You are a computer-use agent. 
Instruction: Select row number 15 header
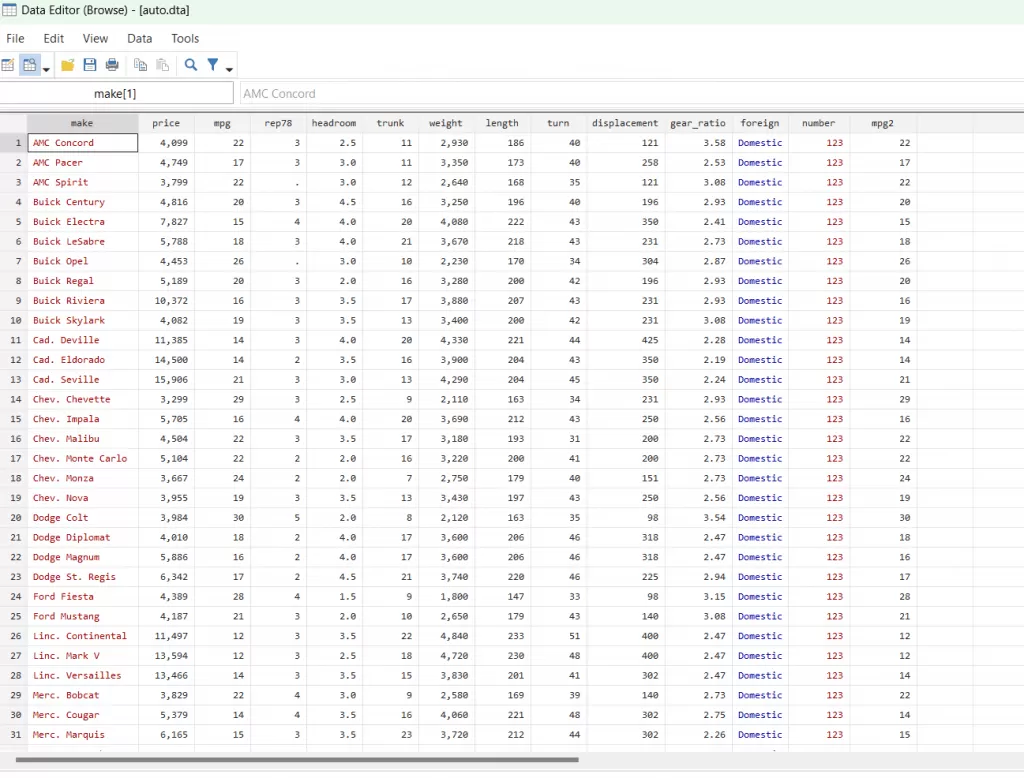(x=15, y=419)
